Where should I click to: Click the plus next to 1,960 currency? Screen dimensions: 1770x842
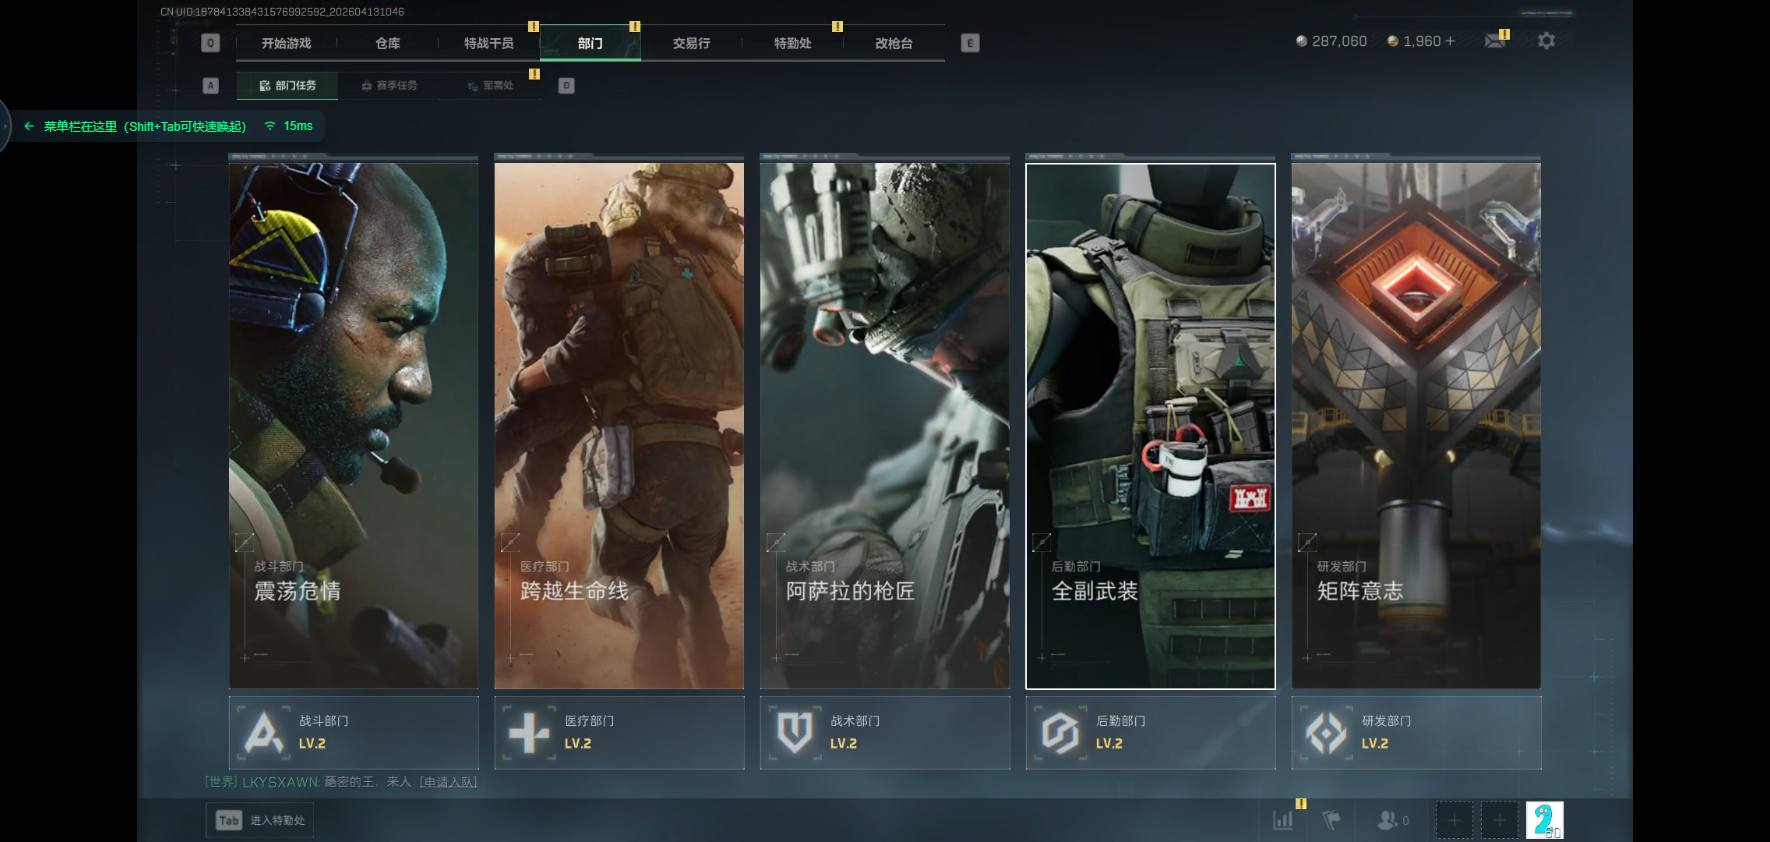pyautogui.click(x=1450, y=41)
